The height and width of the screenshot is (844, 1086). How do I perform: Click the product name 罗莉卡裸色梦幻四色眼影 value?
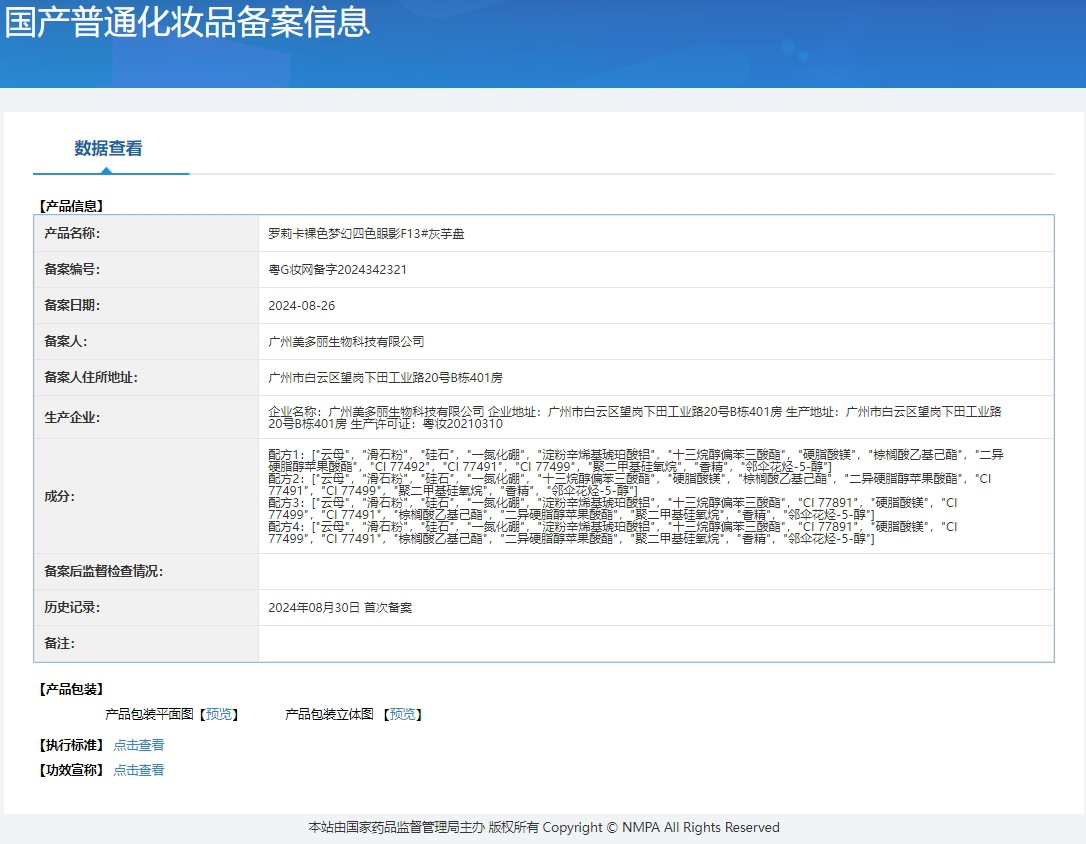pos(366,233)
